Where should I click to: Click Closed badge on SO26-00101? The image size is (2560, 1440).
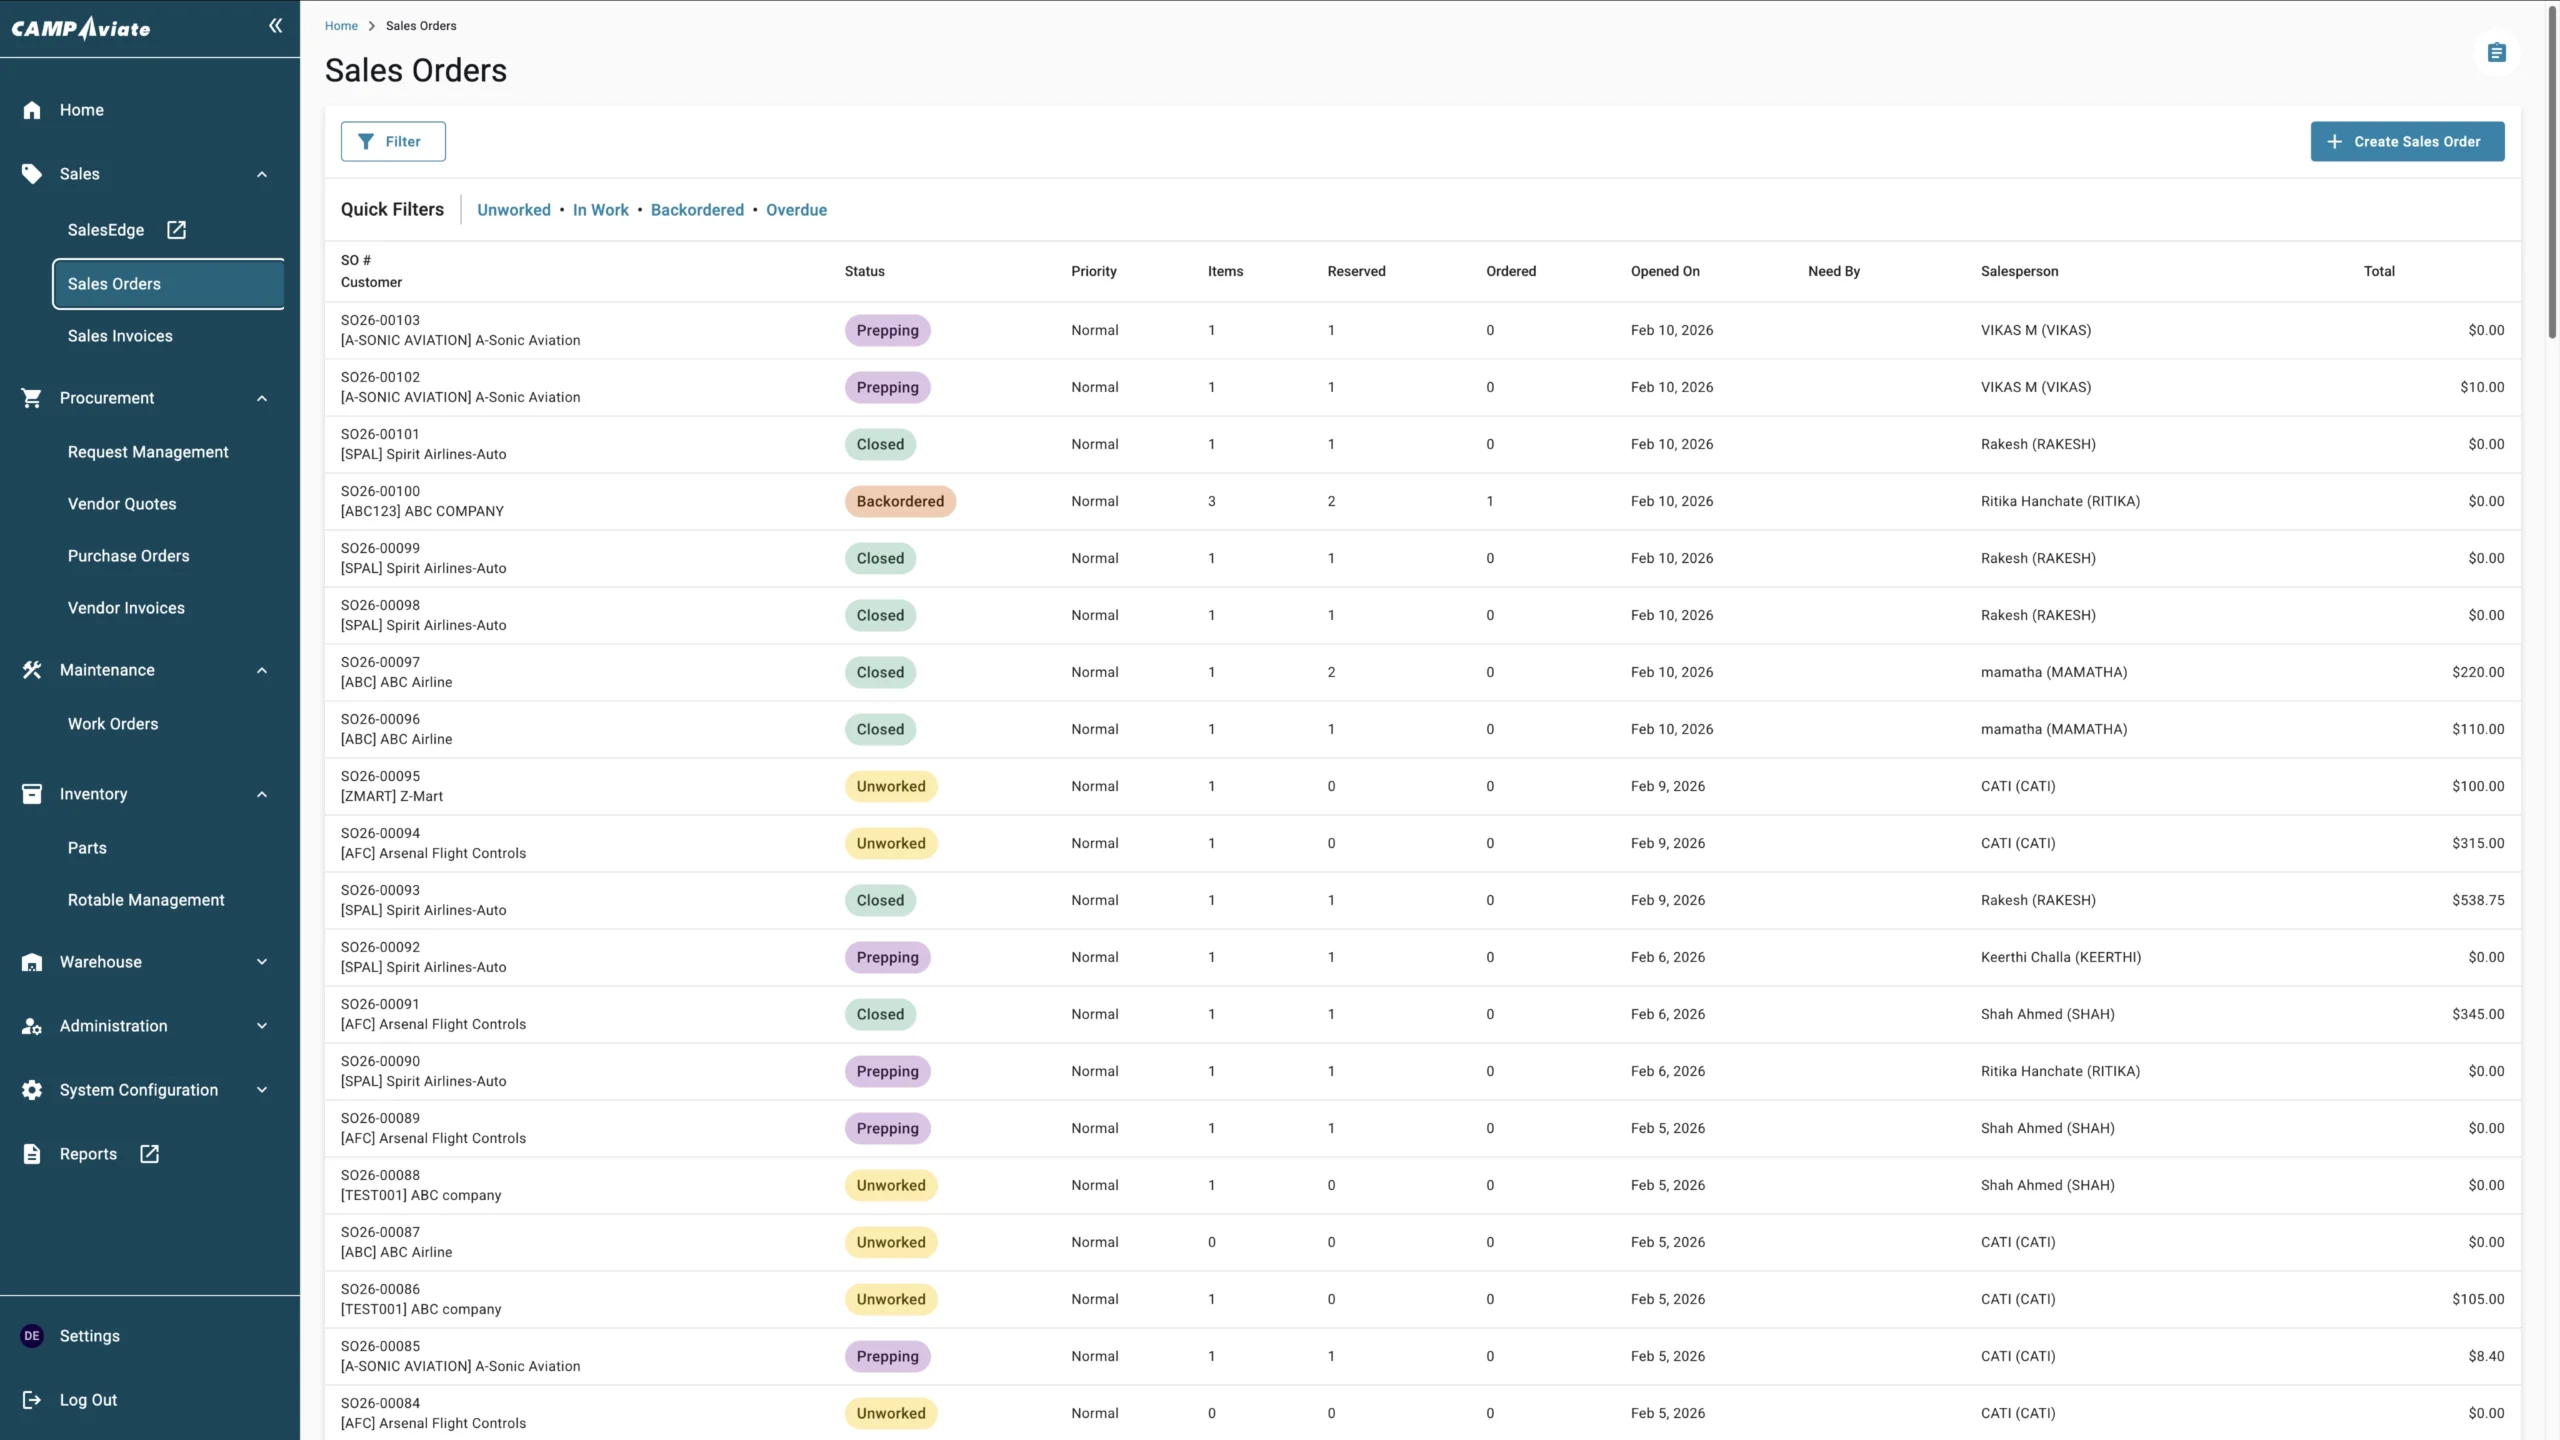click(880, 444)
